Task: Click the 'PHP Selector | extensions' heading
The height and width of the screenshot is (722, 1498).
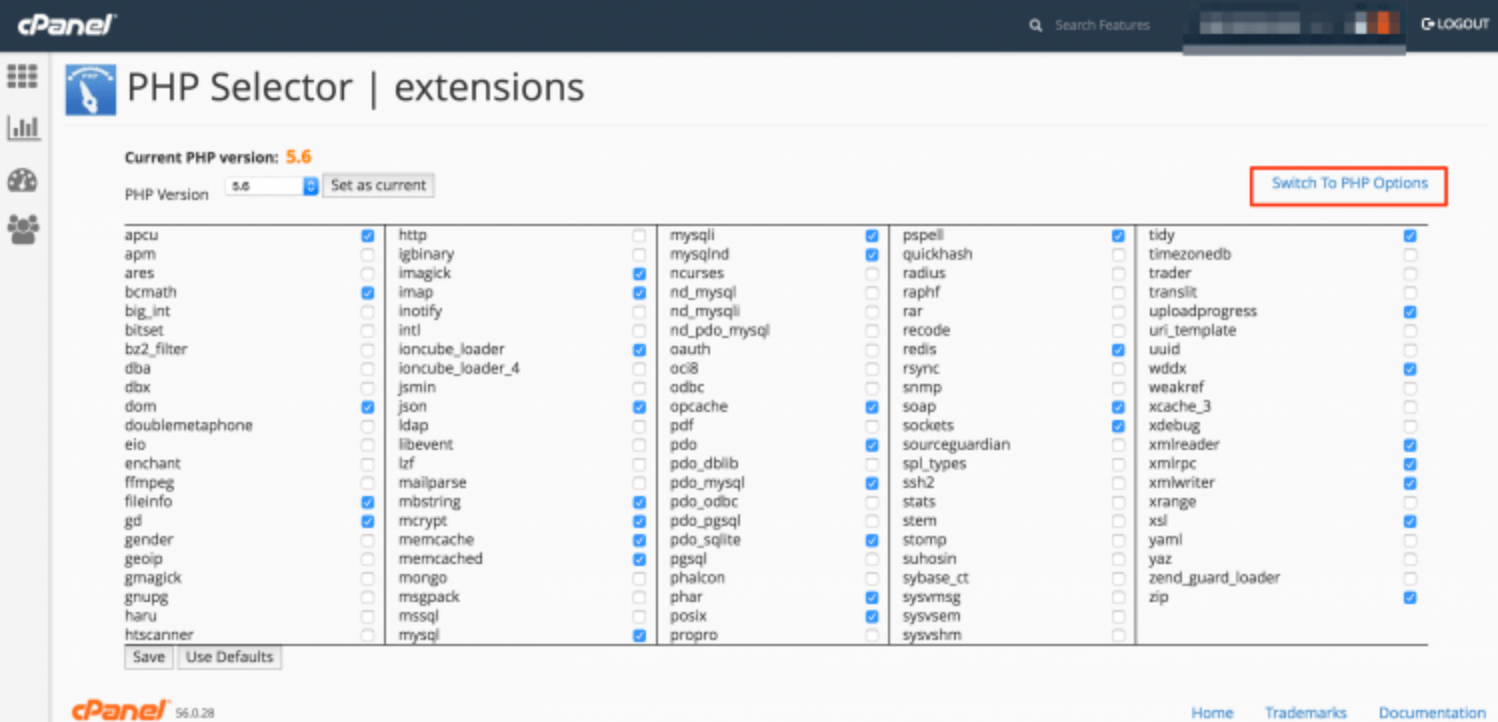Action: [x=356, y=88]
